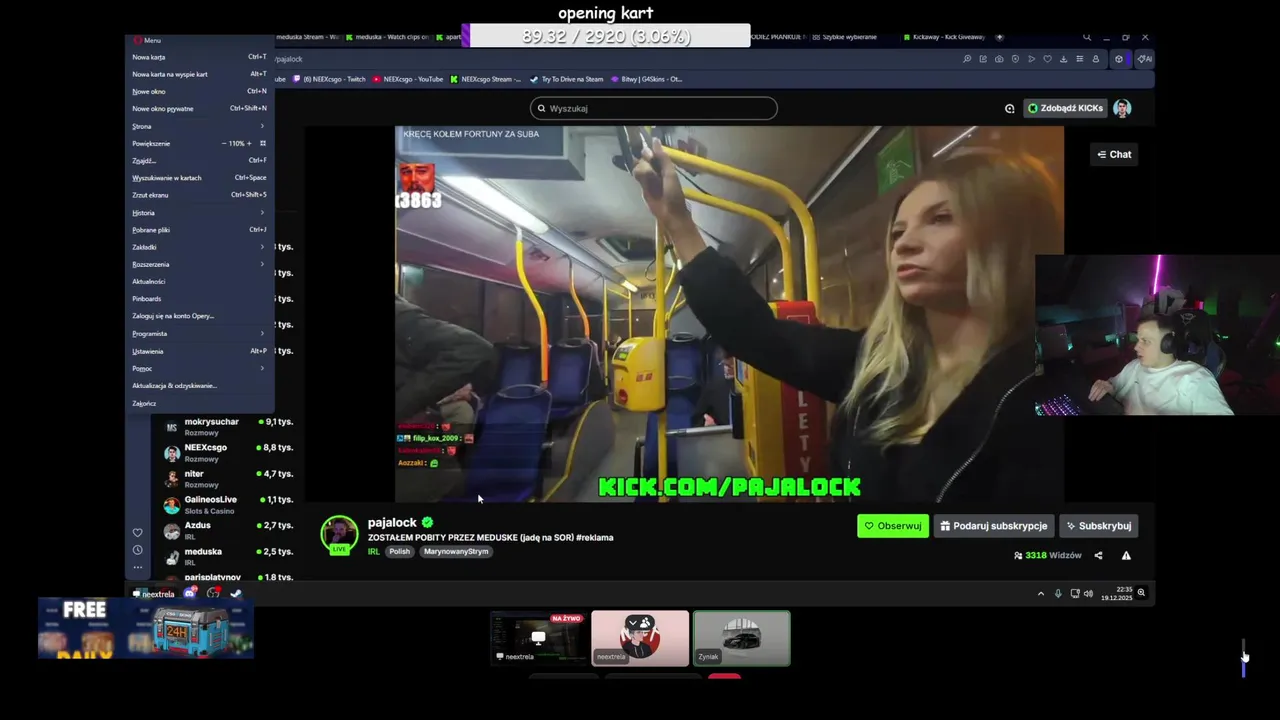Select Zaloguj się na konto Opery... menu item

(x=200, y=316)
